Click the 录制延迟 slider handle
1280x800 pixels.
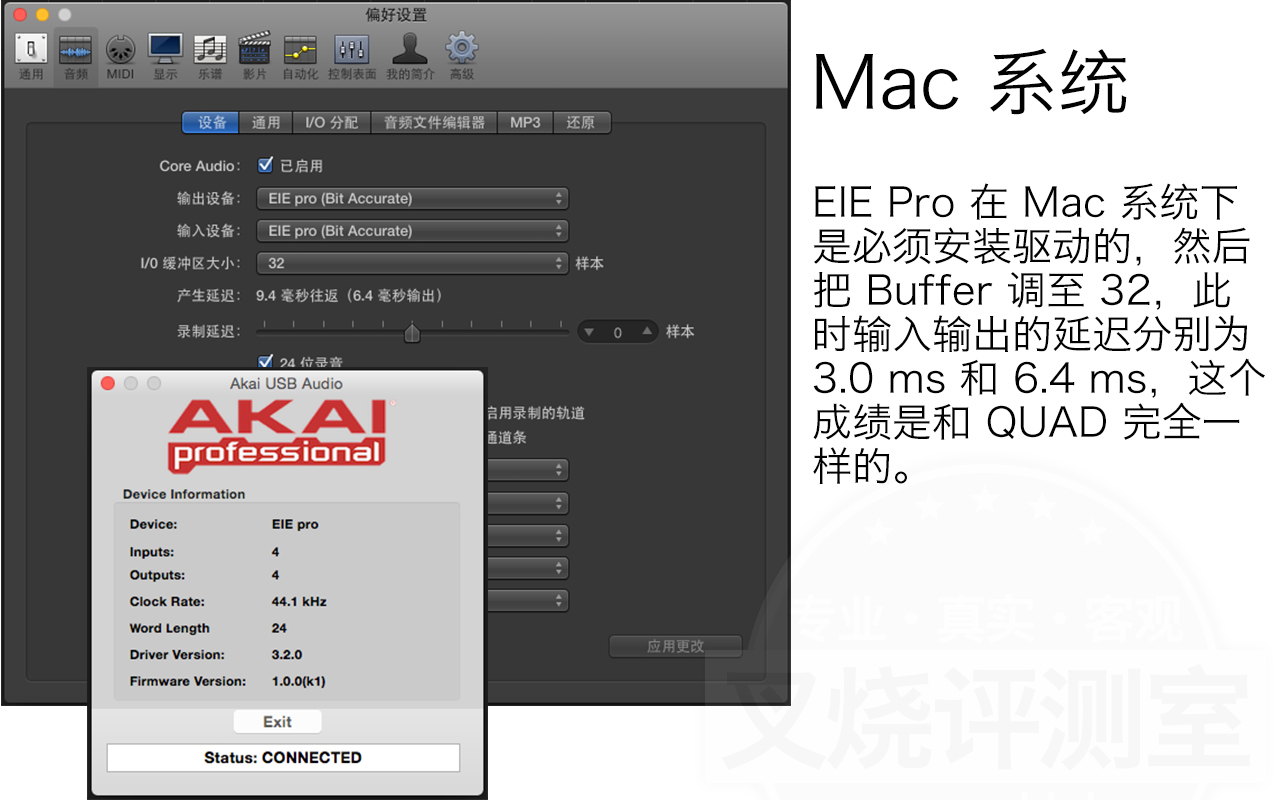tap(412, 333)
